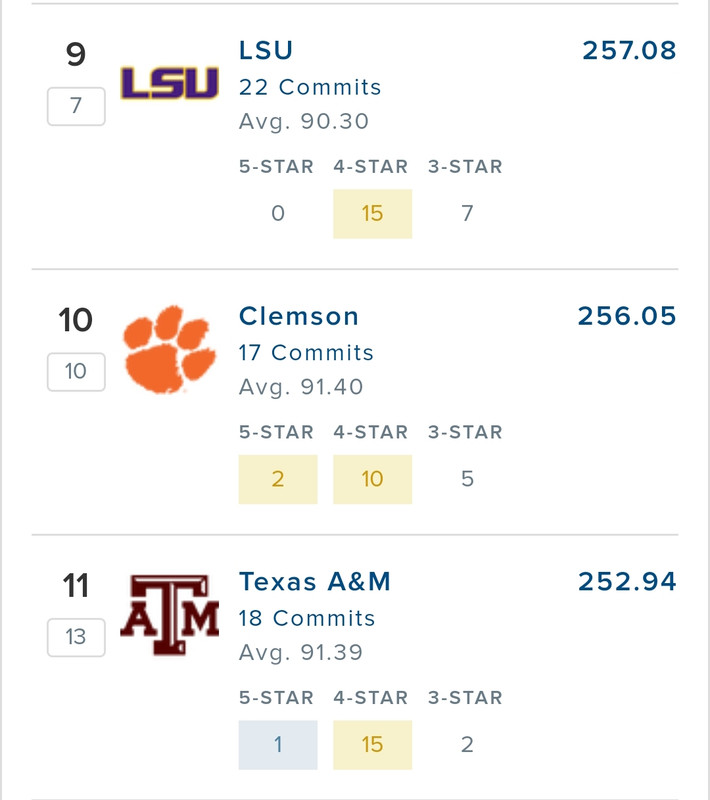Click LSU's 257.08 points score
Image resolution: width=710 pixels, height=800 pixels.
629,50
